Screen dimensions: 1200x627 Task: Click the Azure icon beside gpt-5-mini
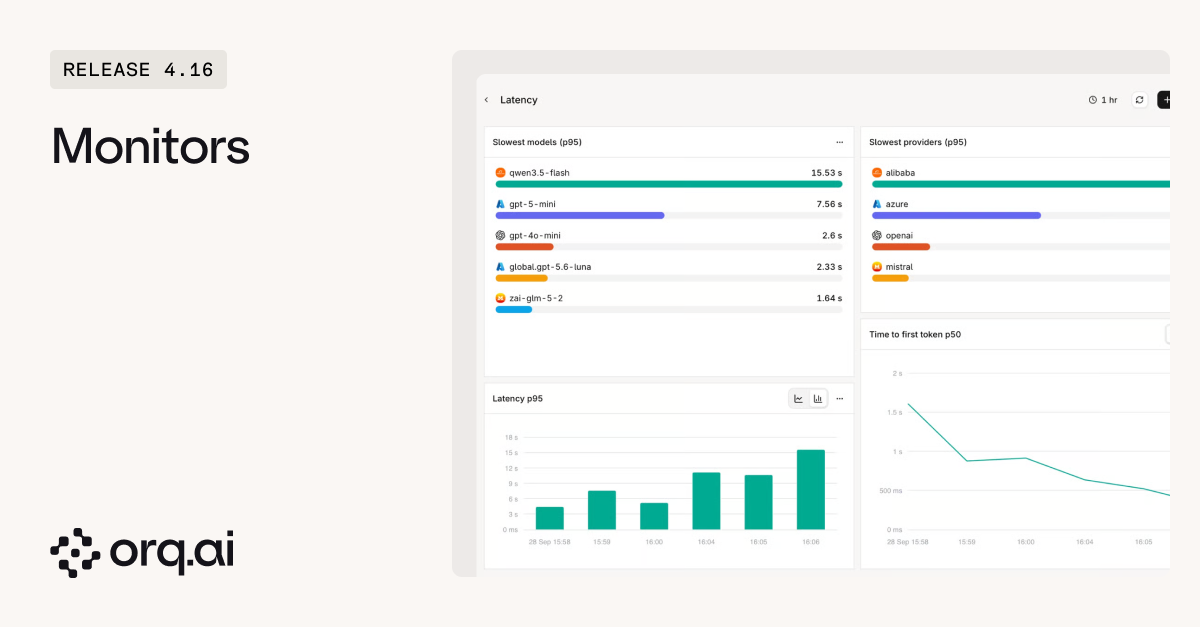click(500, 204)
